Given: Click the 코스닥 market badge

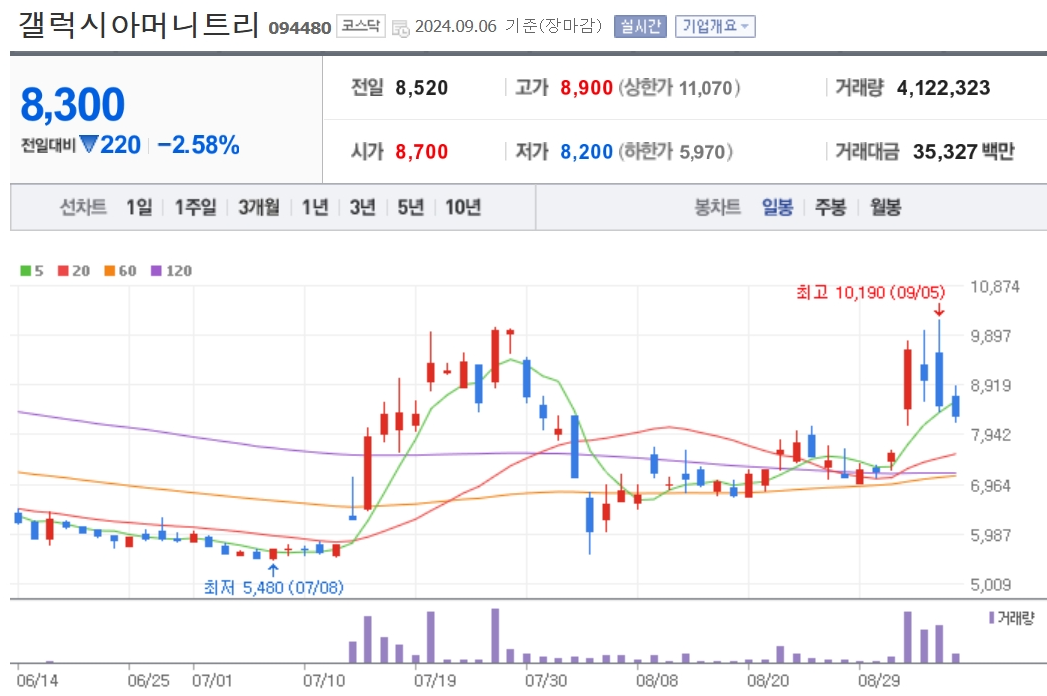Looking at the screenshot, I should tap(361, 26).
